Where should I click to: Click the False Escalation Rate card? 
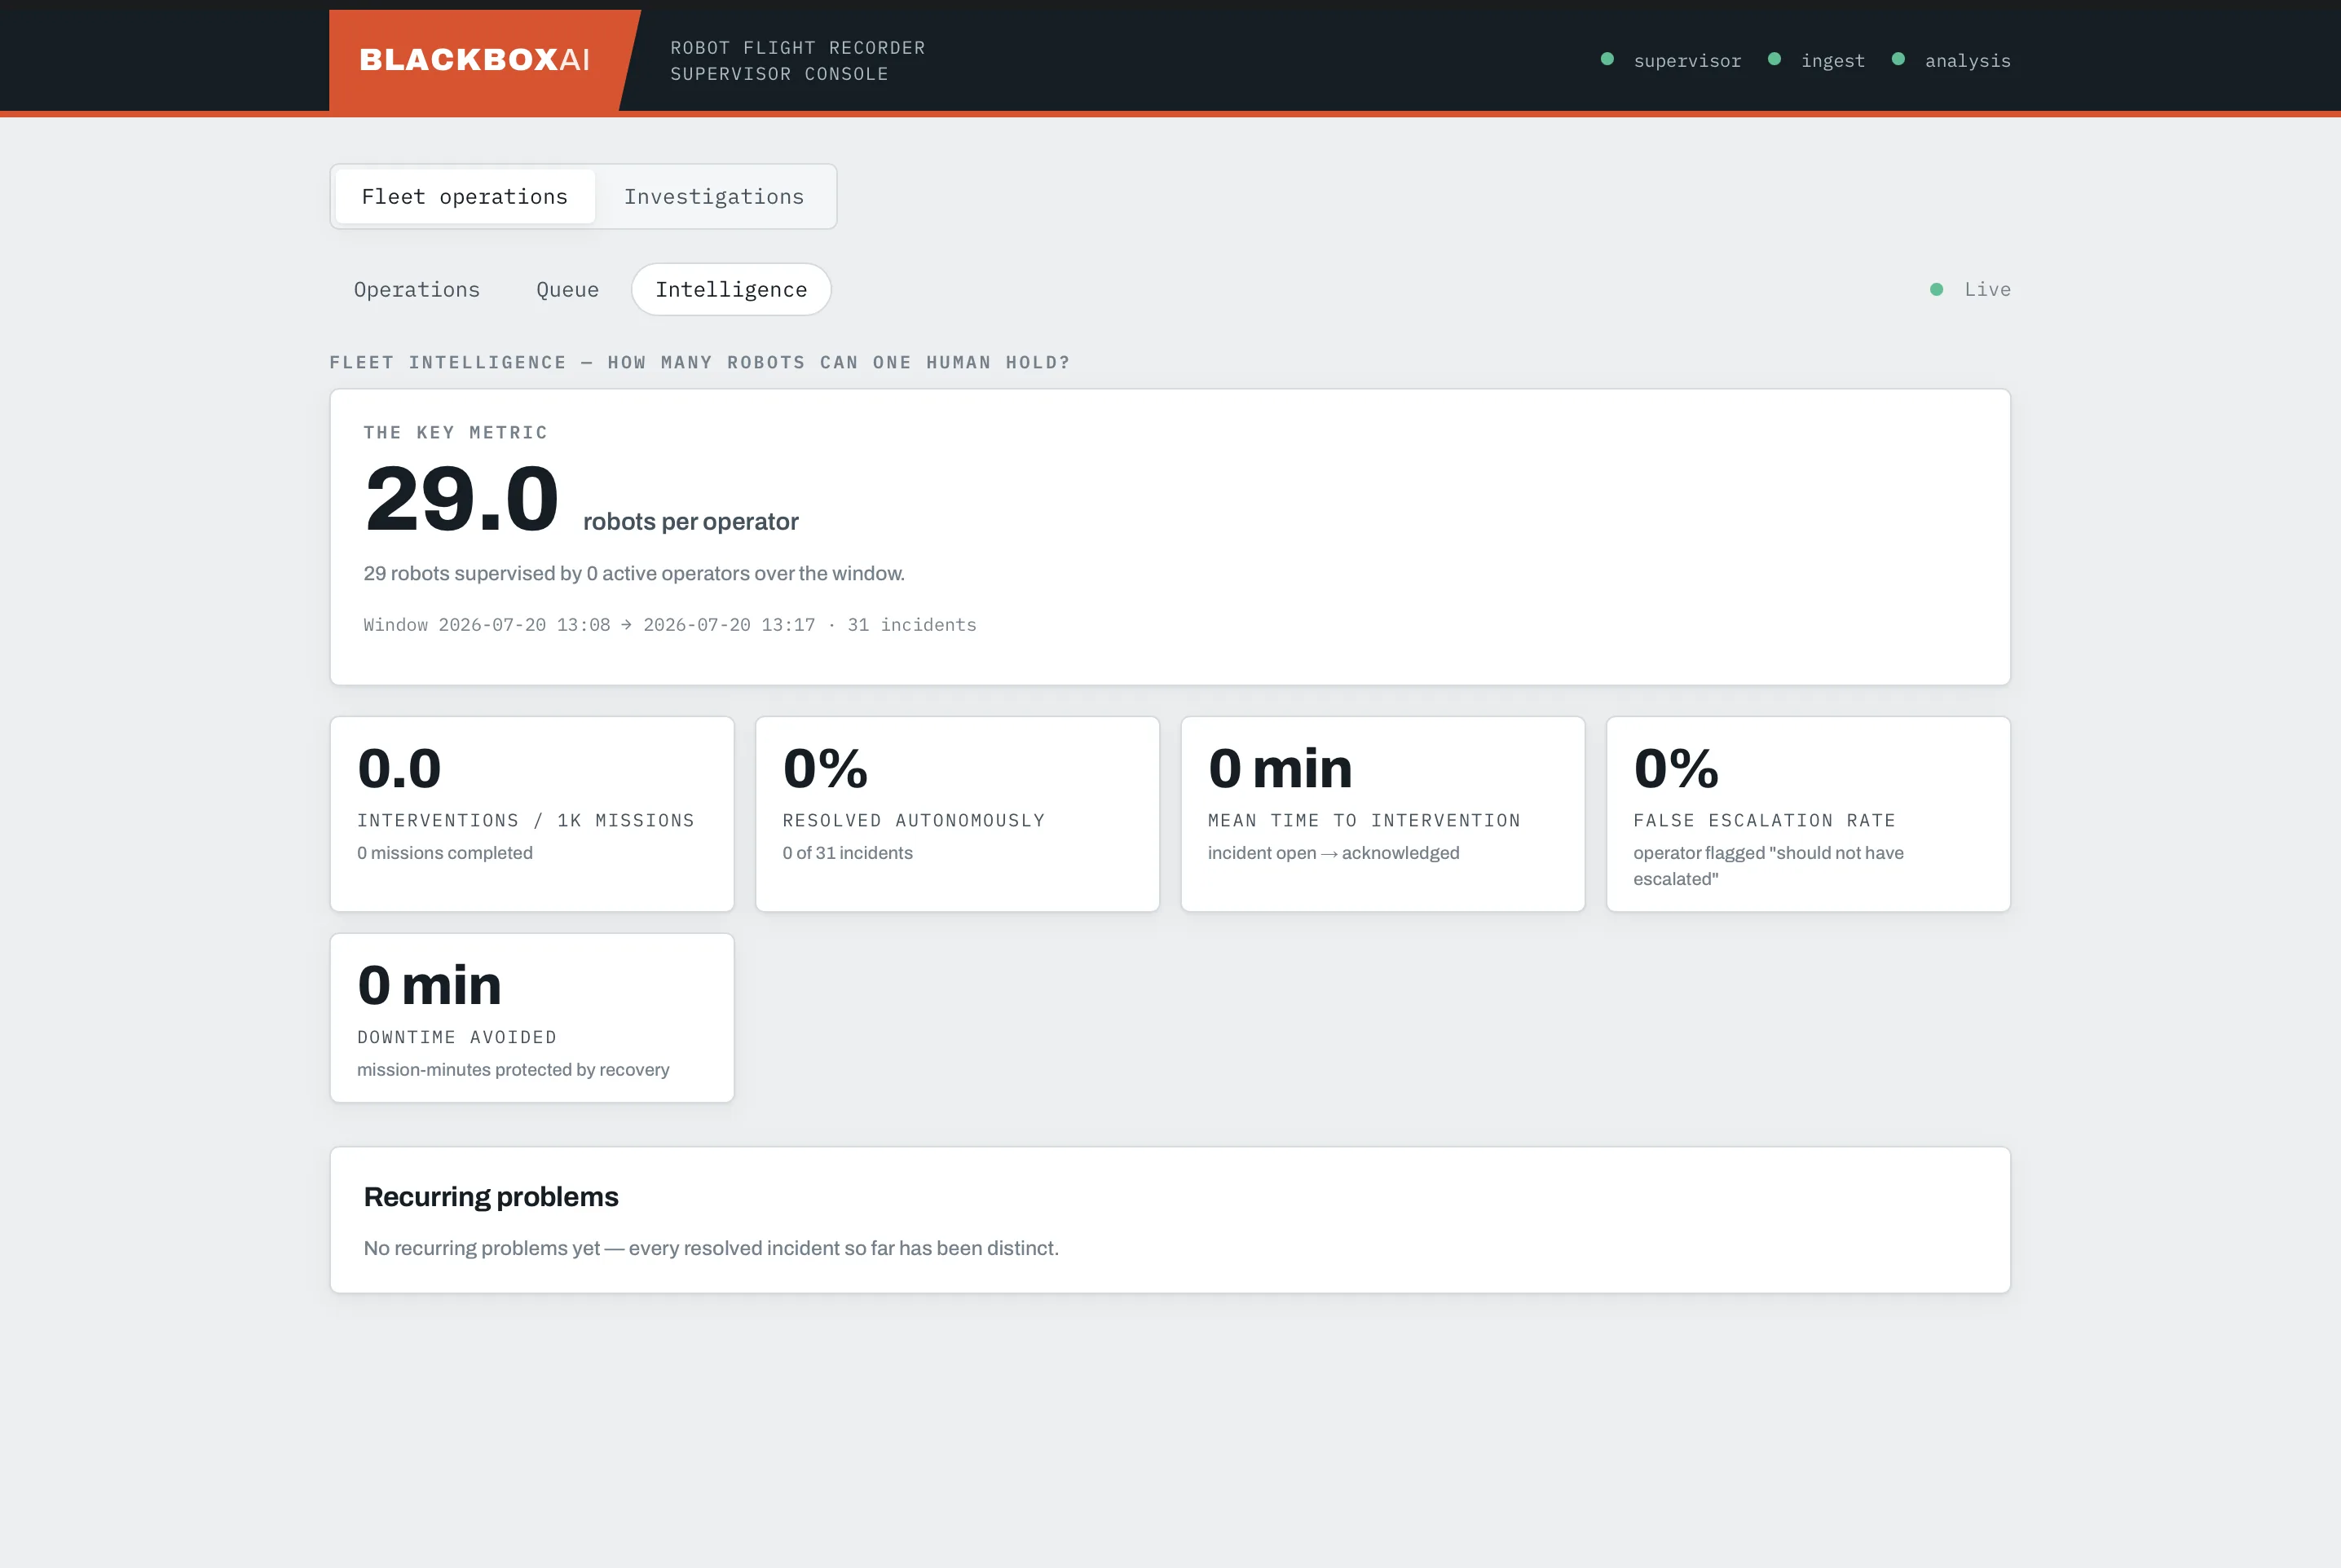pyautogui.click(x=1808, y=814)
